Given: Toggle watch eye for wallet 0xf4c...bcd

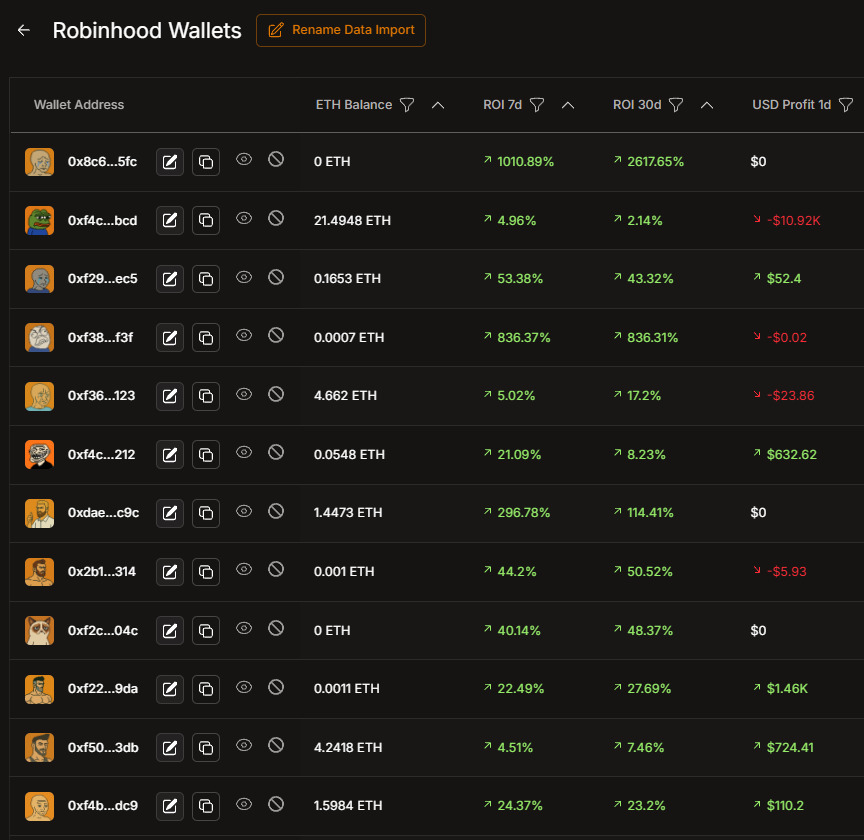Looking at the screenshot, I should tap(244, 218).
